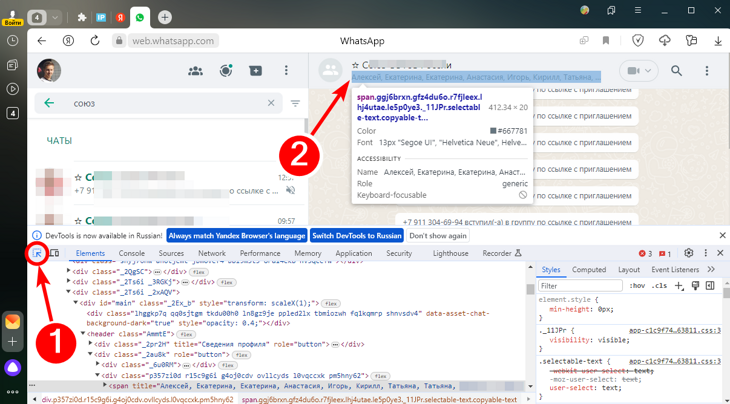Viewport: 730px width, 404px height.
Task: Expand more Styles pane tabs chevron
Action: tap(711, 269)
